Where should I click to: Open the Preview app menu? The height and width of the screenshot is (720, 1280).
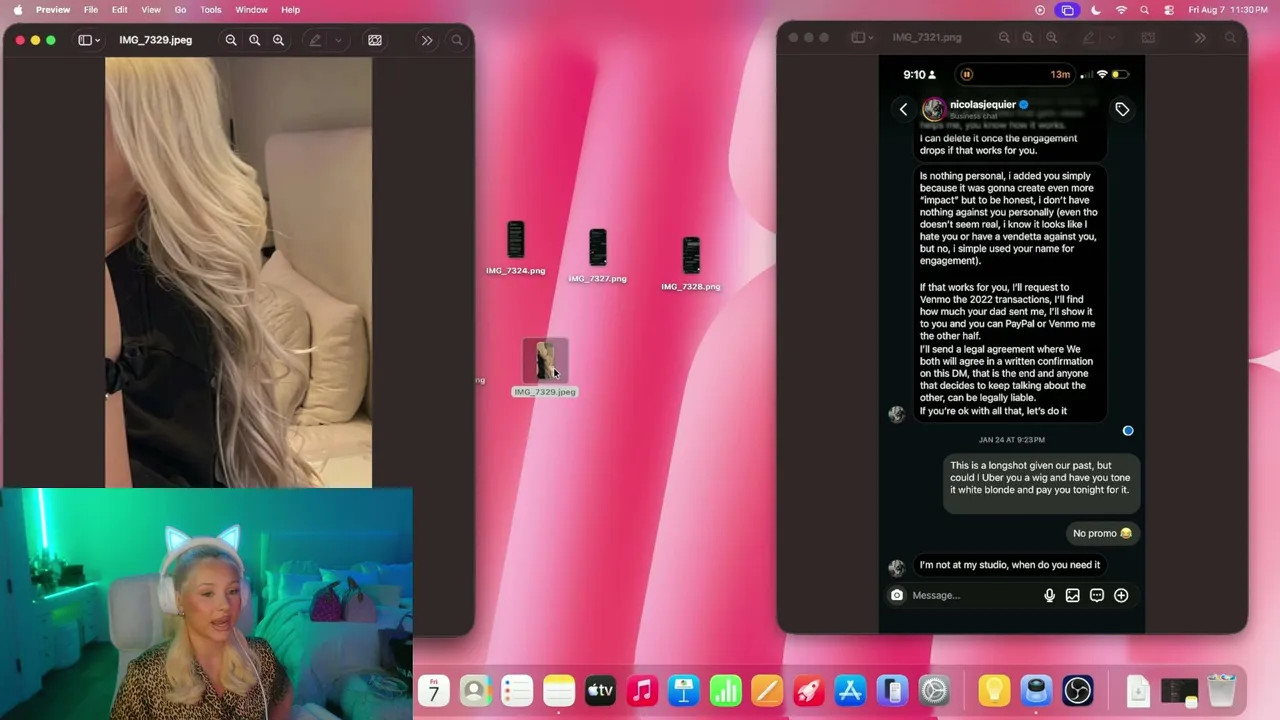pos(53,10)
